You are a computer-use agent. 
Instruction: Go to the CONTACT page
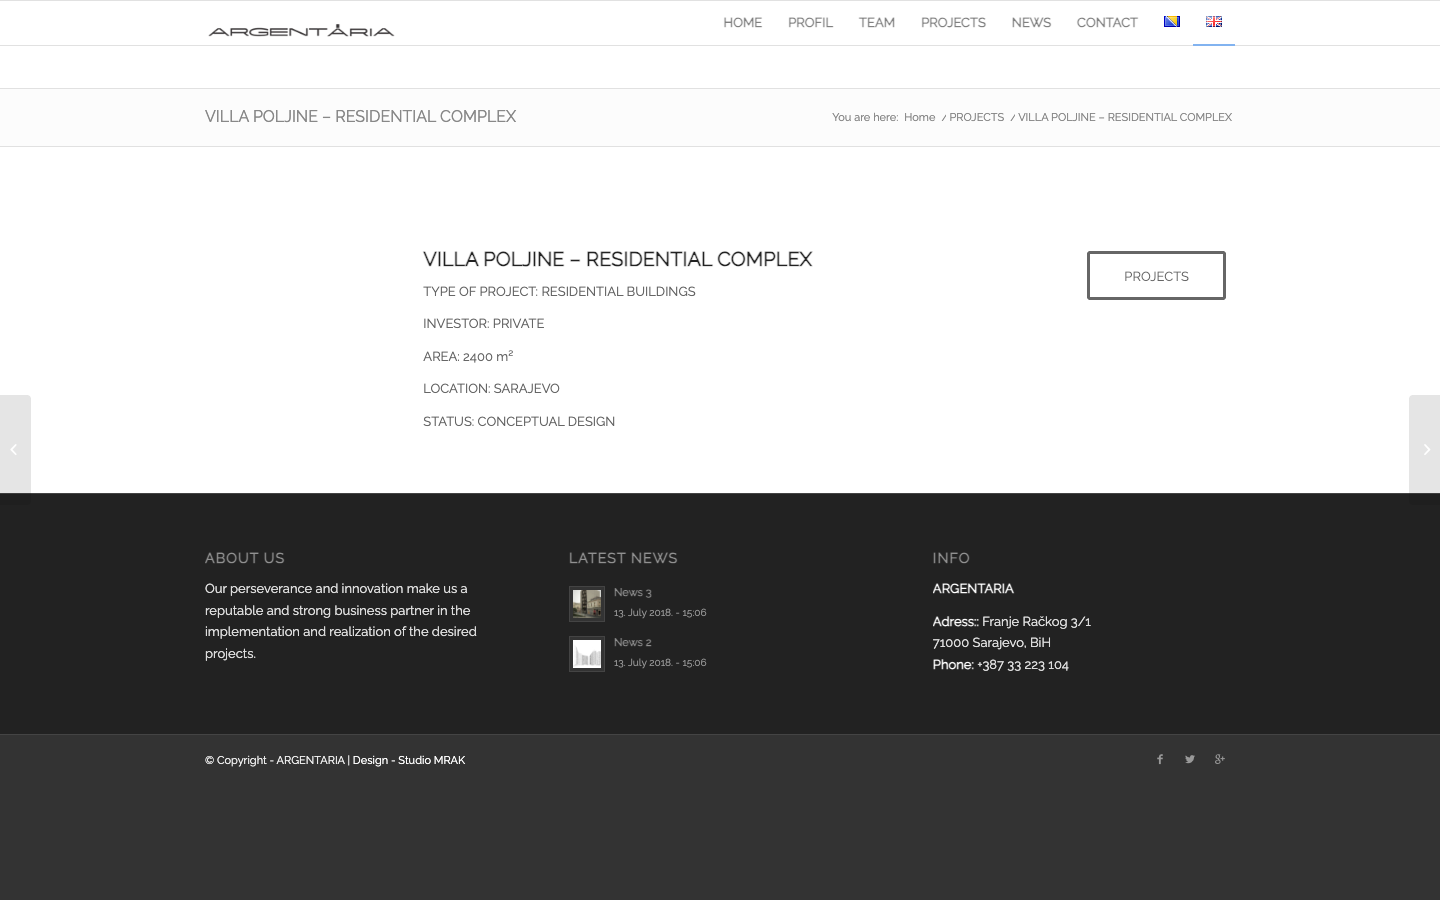click(1107, 23)
